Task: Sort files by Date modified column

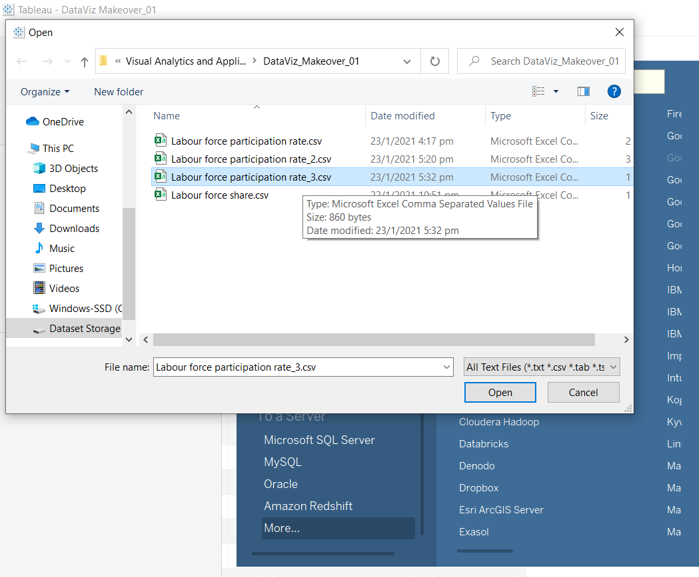Action: 402,116
